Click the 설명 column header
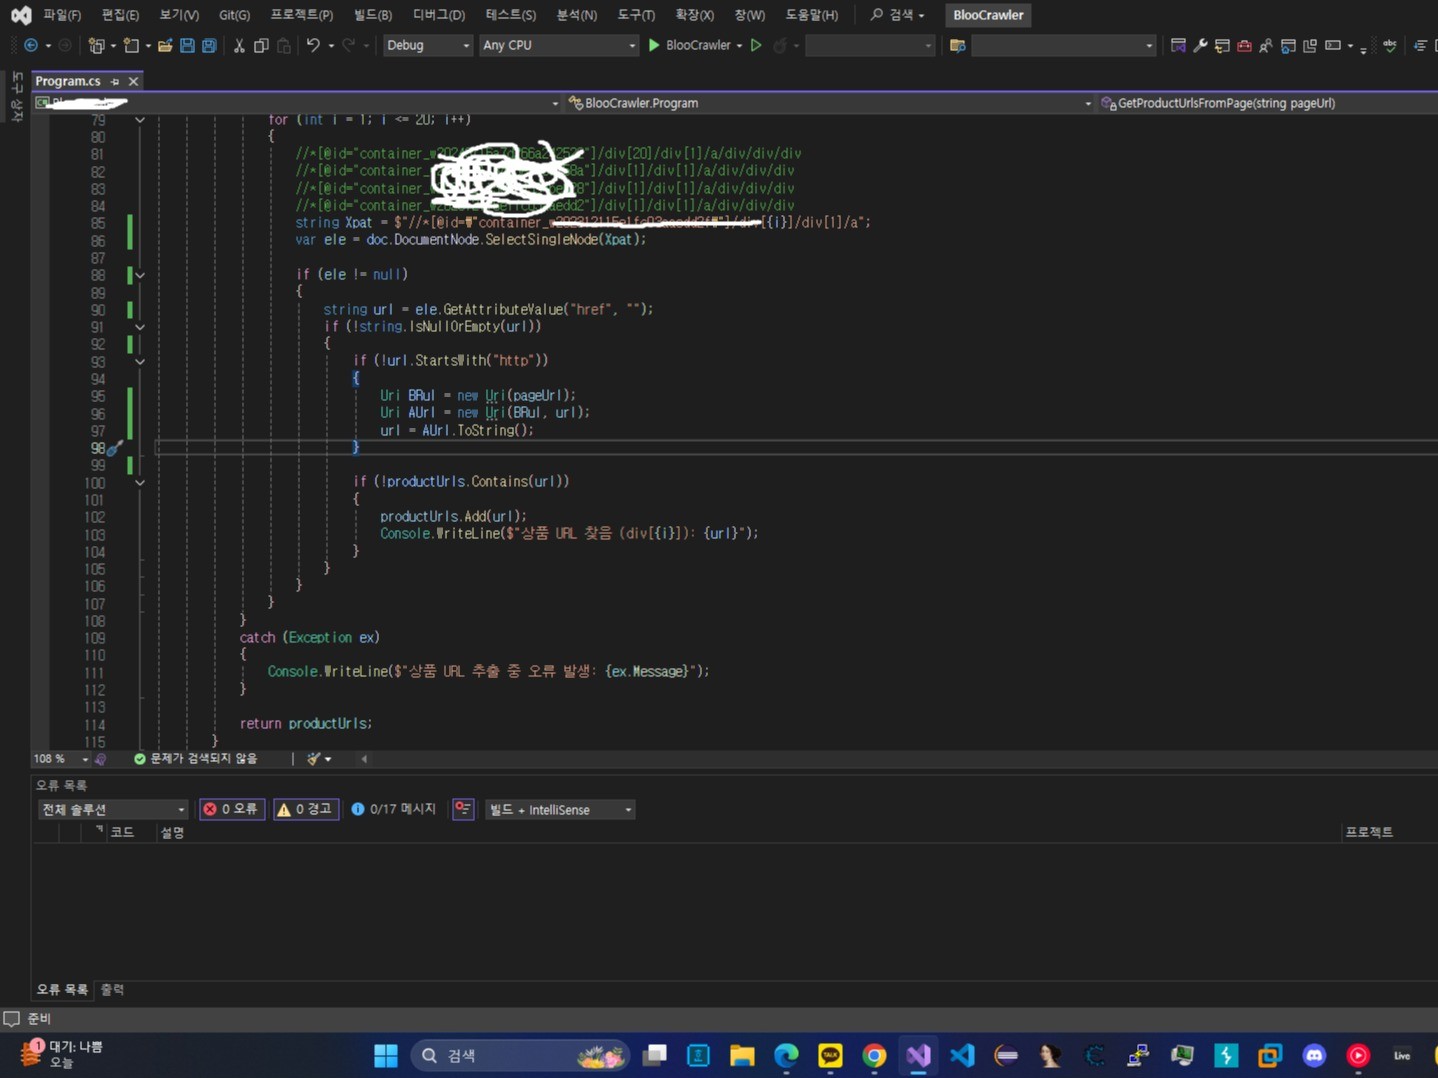 pos(172,832)
